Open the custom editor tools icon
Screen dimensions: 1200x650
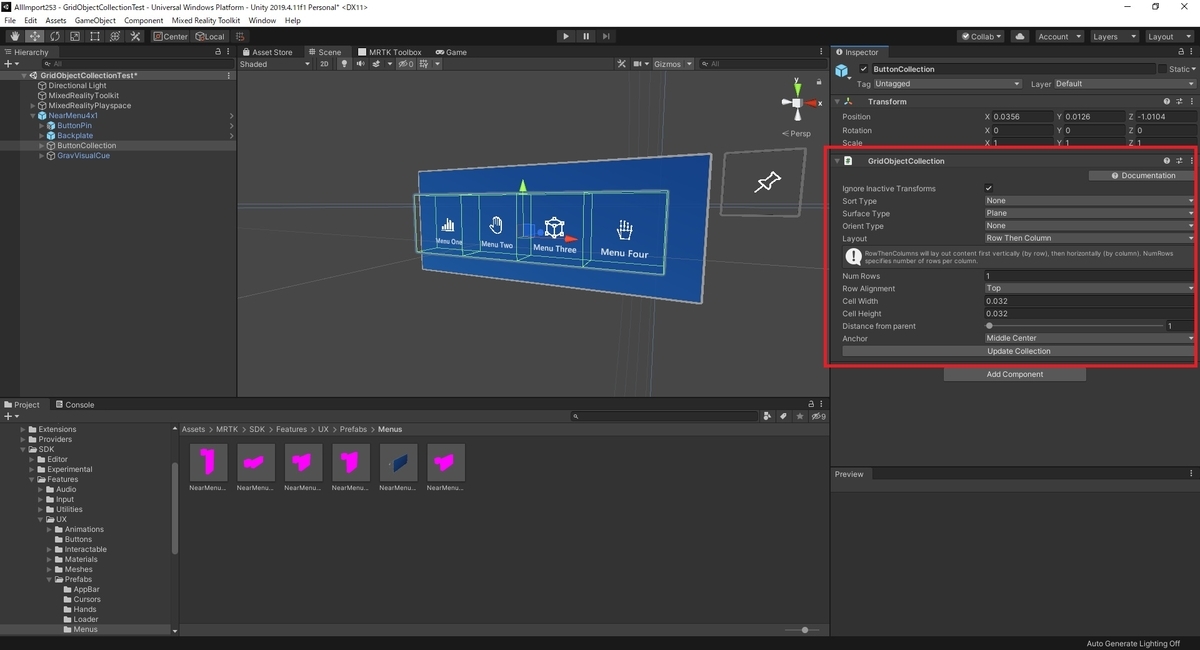click(x=134, y=36)
